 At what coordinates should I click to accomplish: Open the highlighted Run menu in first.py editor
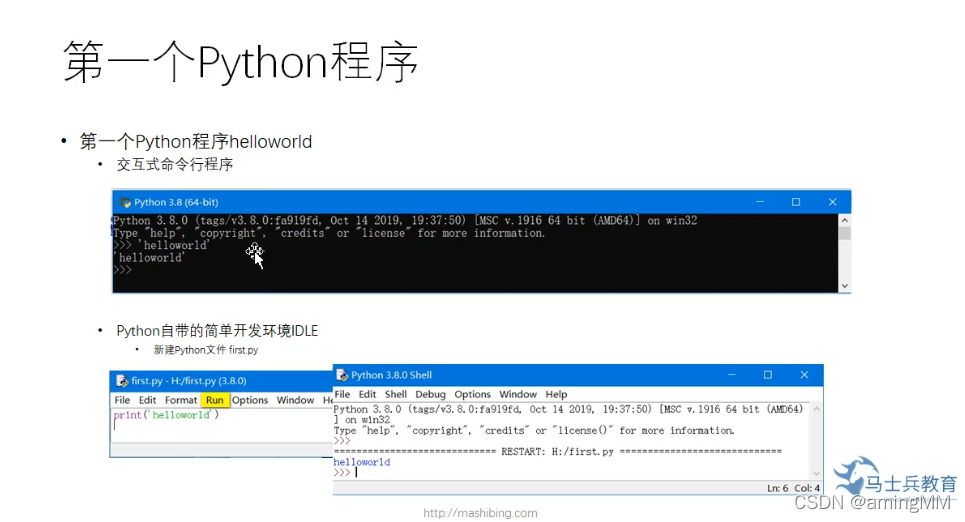click(x=215, y=400)
